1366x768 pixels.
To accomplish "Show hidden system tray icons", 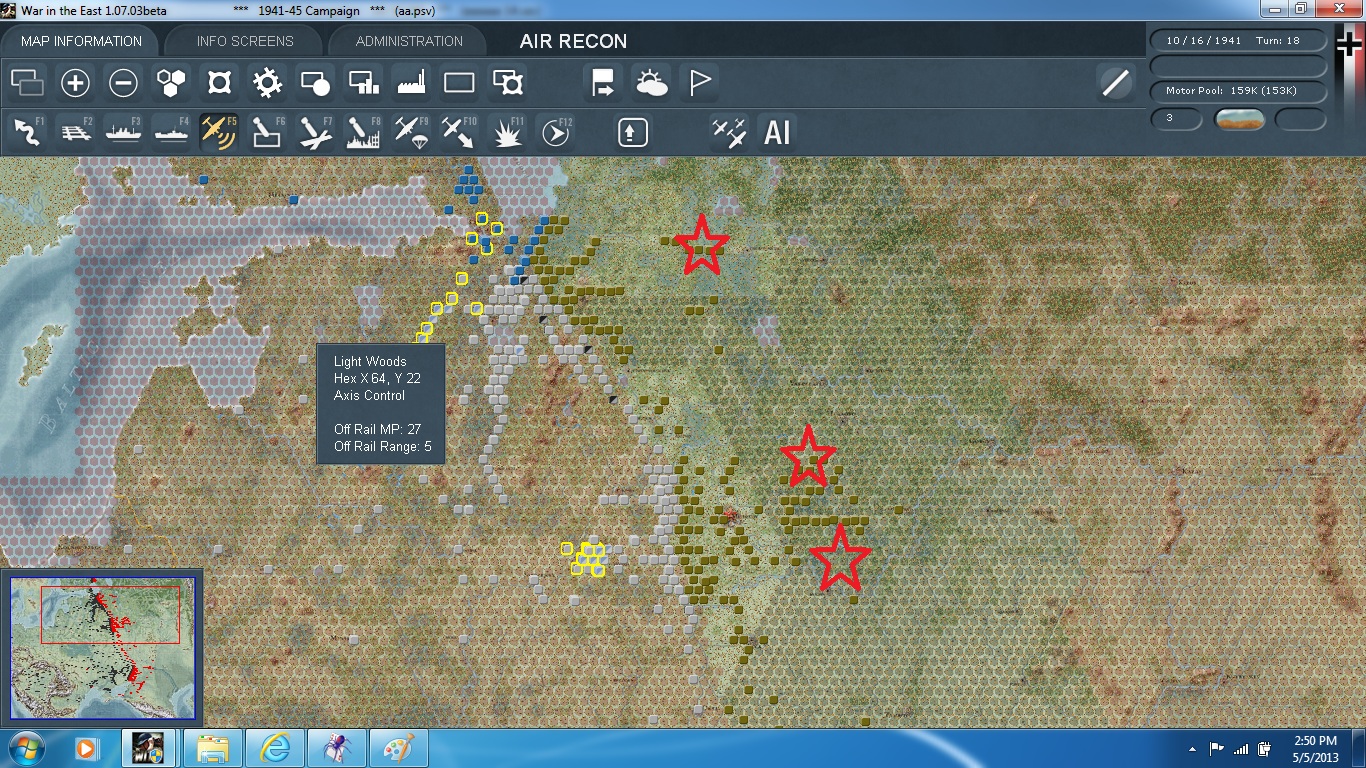I will pyautogui.click(x=1192, y=749).
